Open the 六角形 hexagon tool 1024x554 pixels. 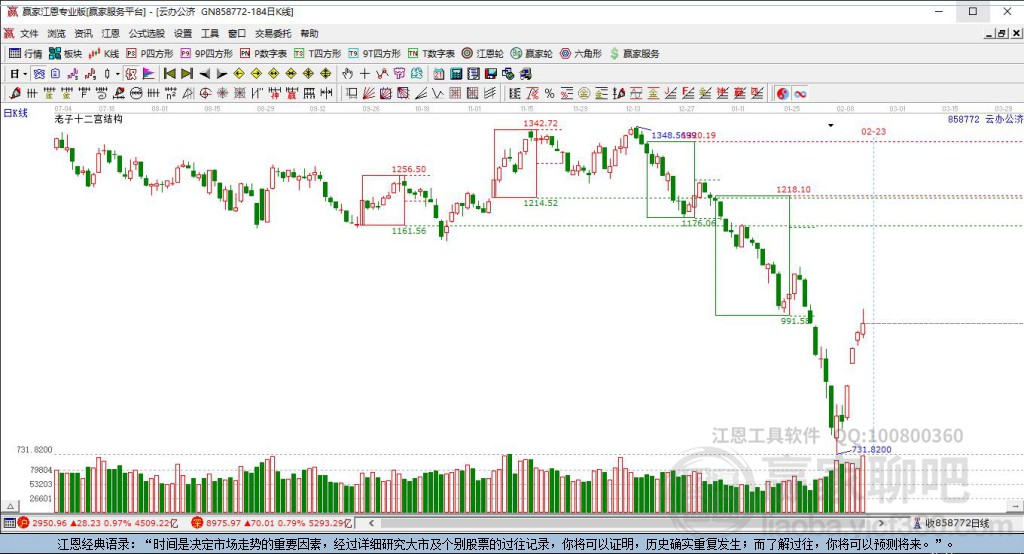[581, 54]
